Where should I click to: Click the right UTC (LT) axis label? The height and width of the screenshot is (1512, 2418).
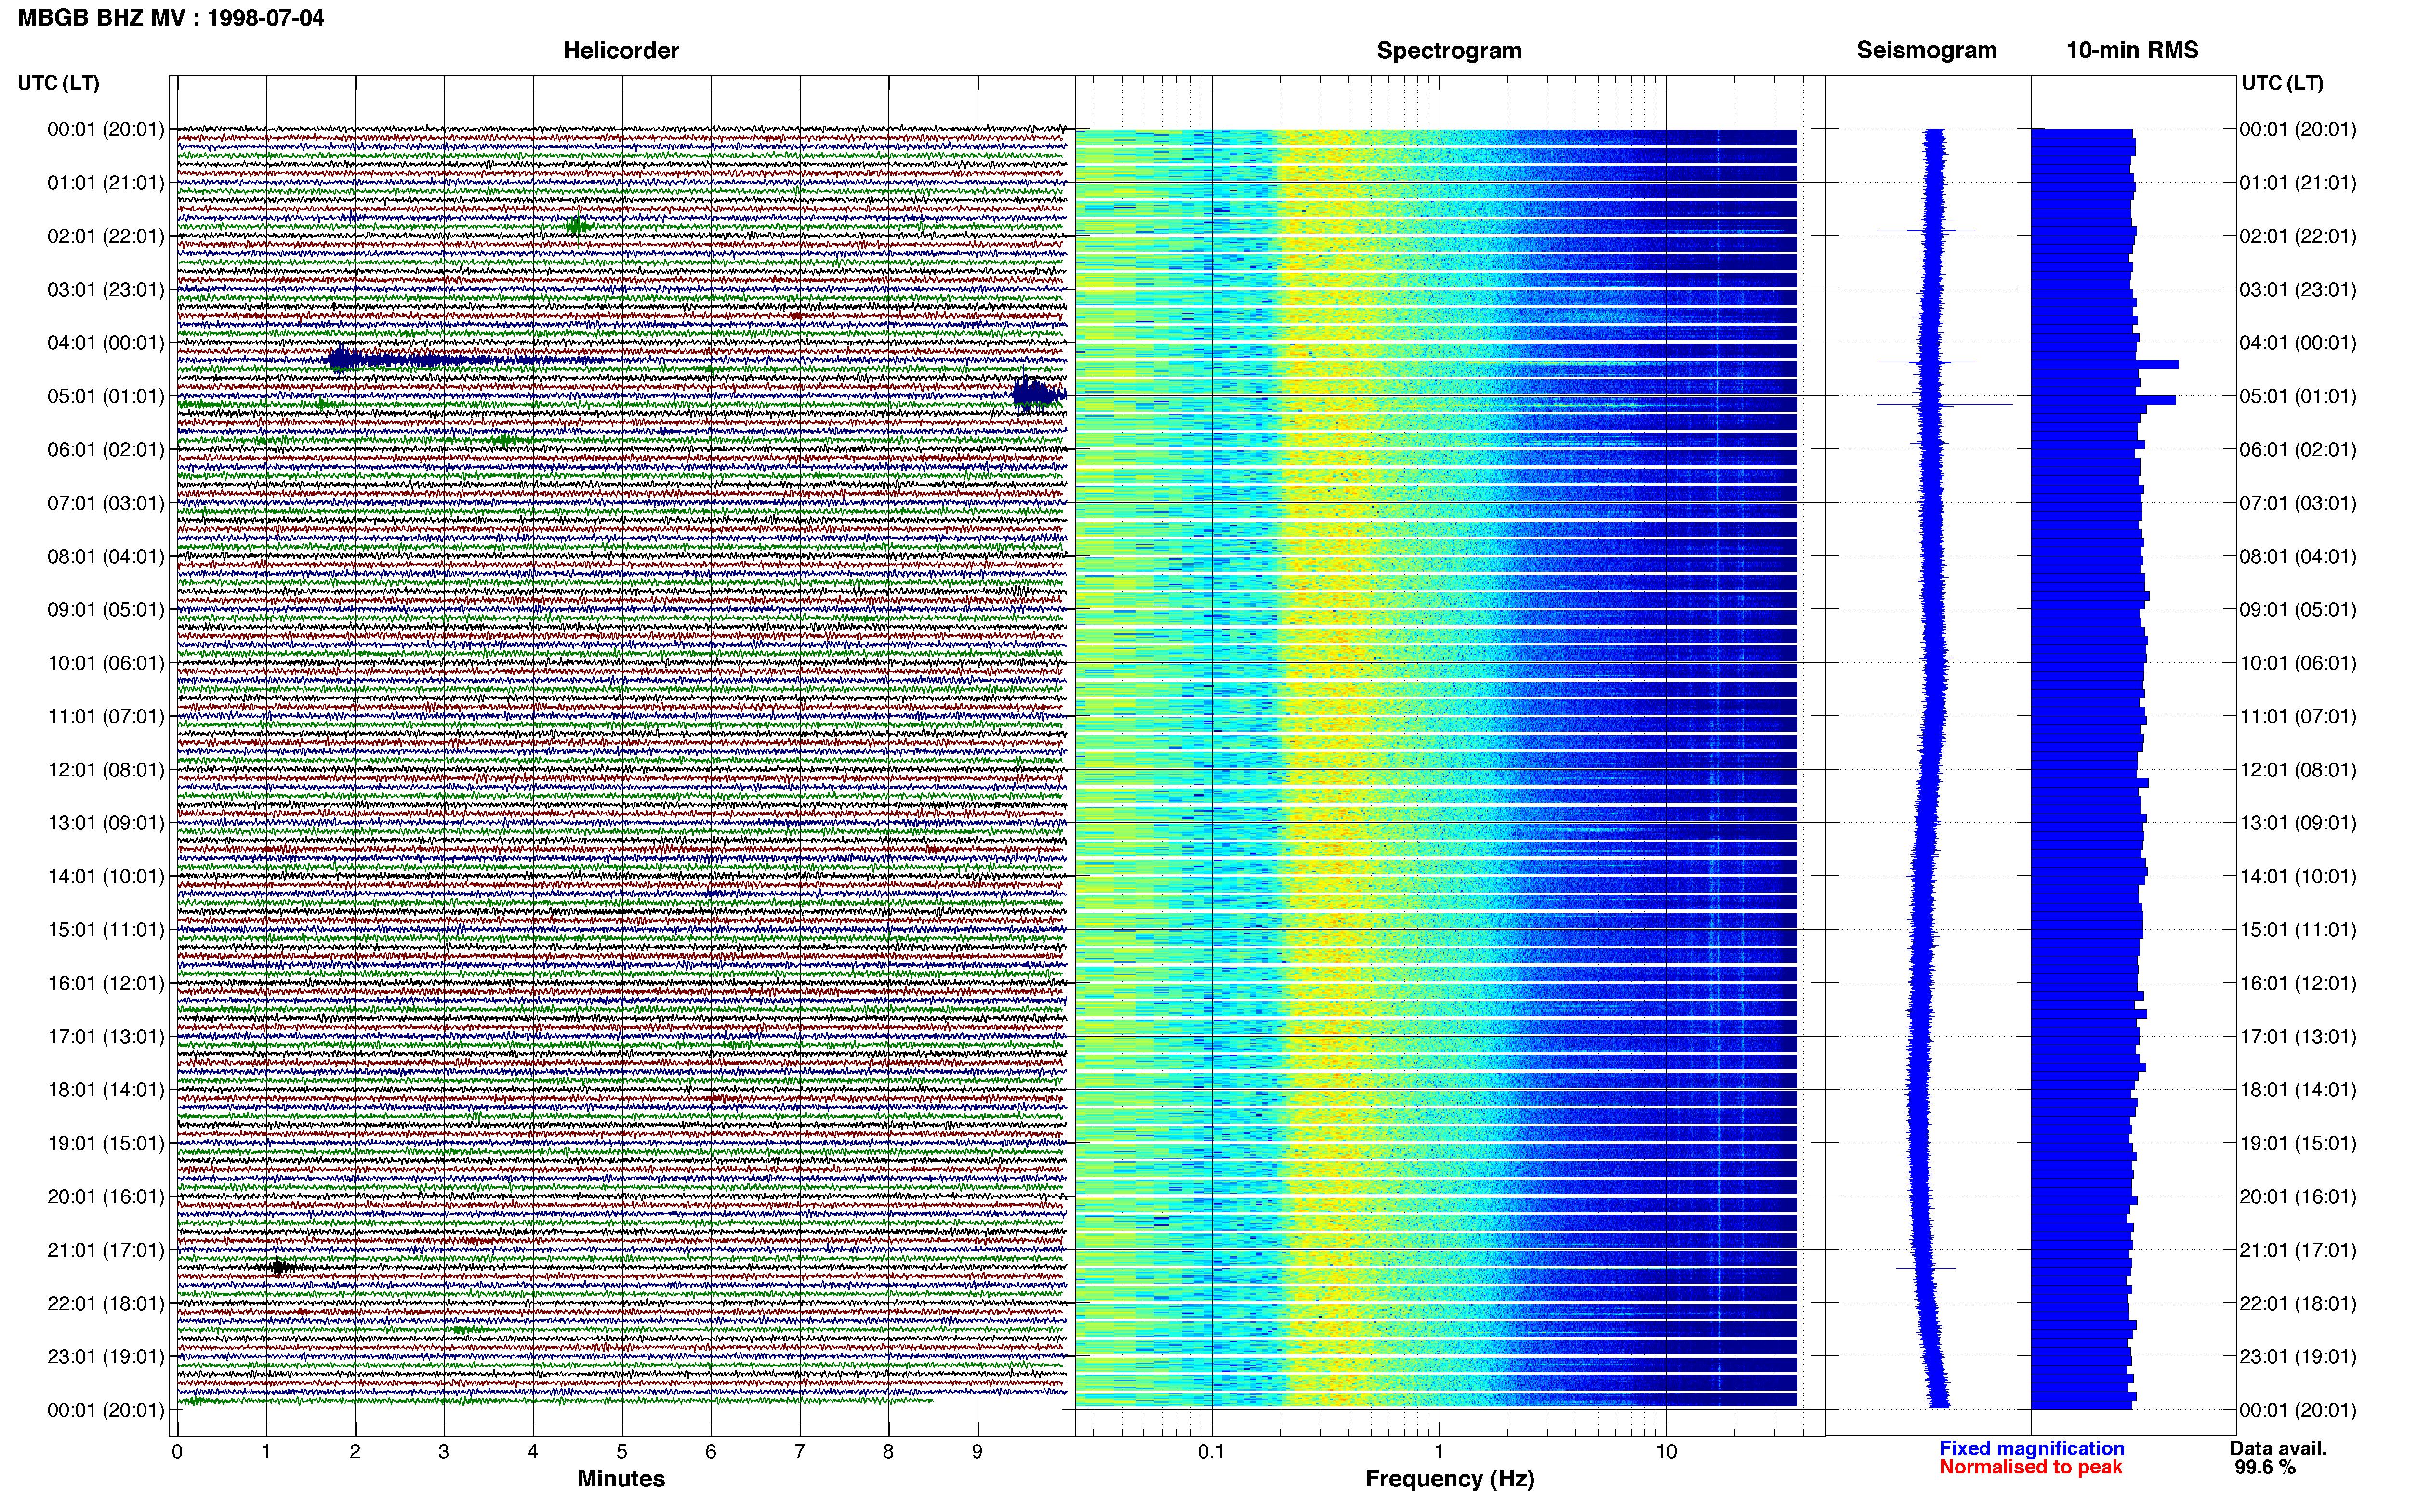[2282, 83]
